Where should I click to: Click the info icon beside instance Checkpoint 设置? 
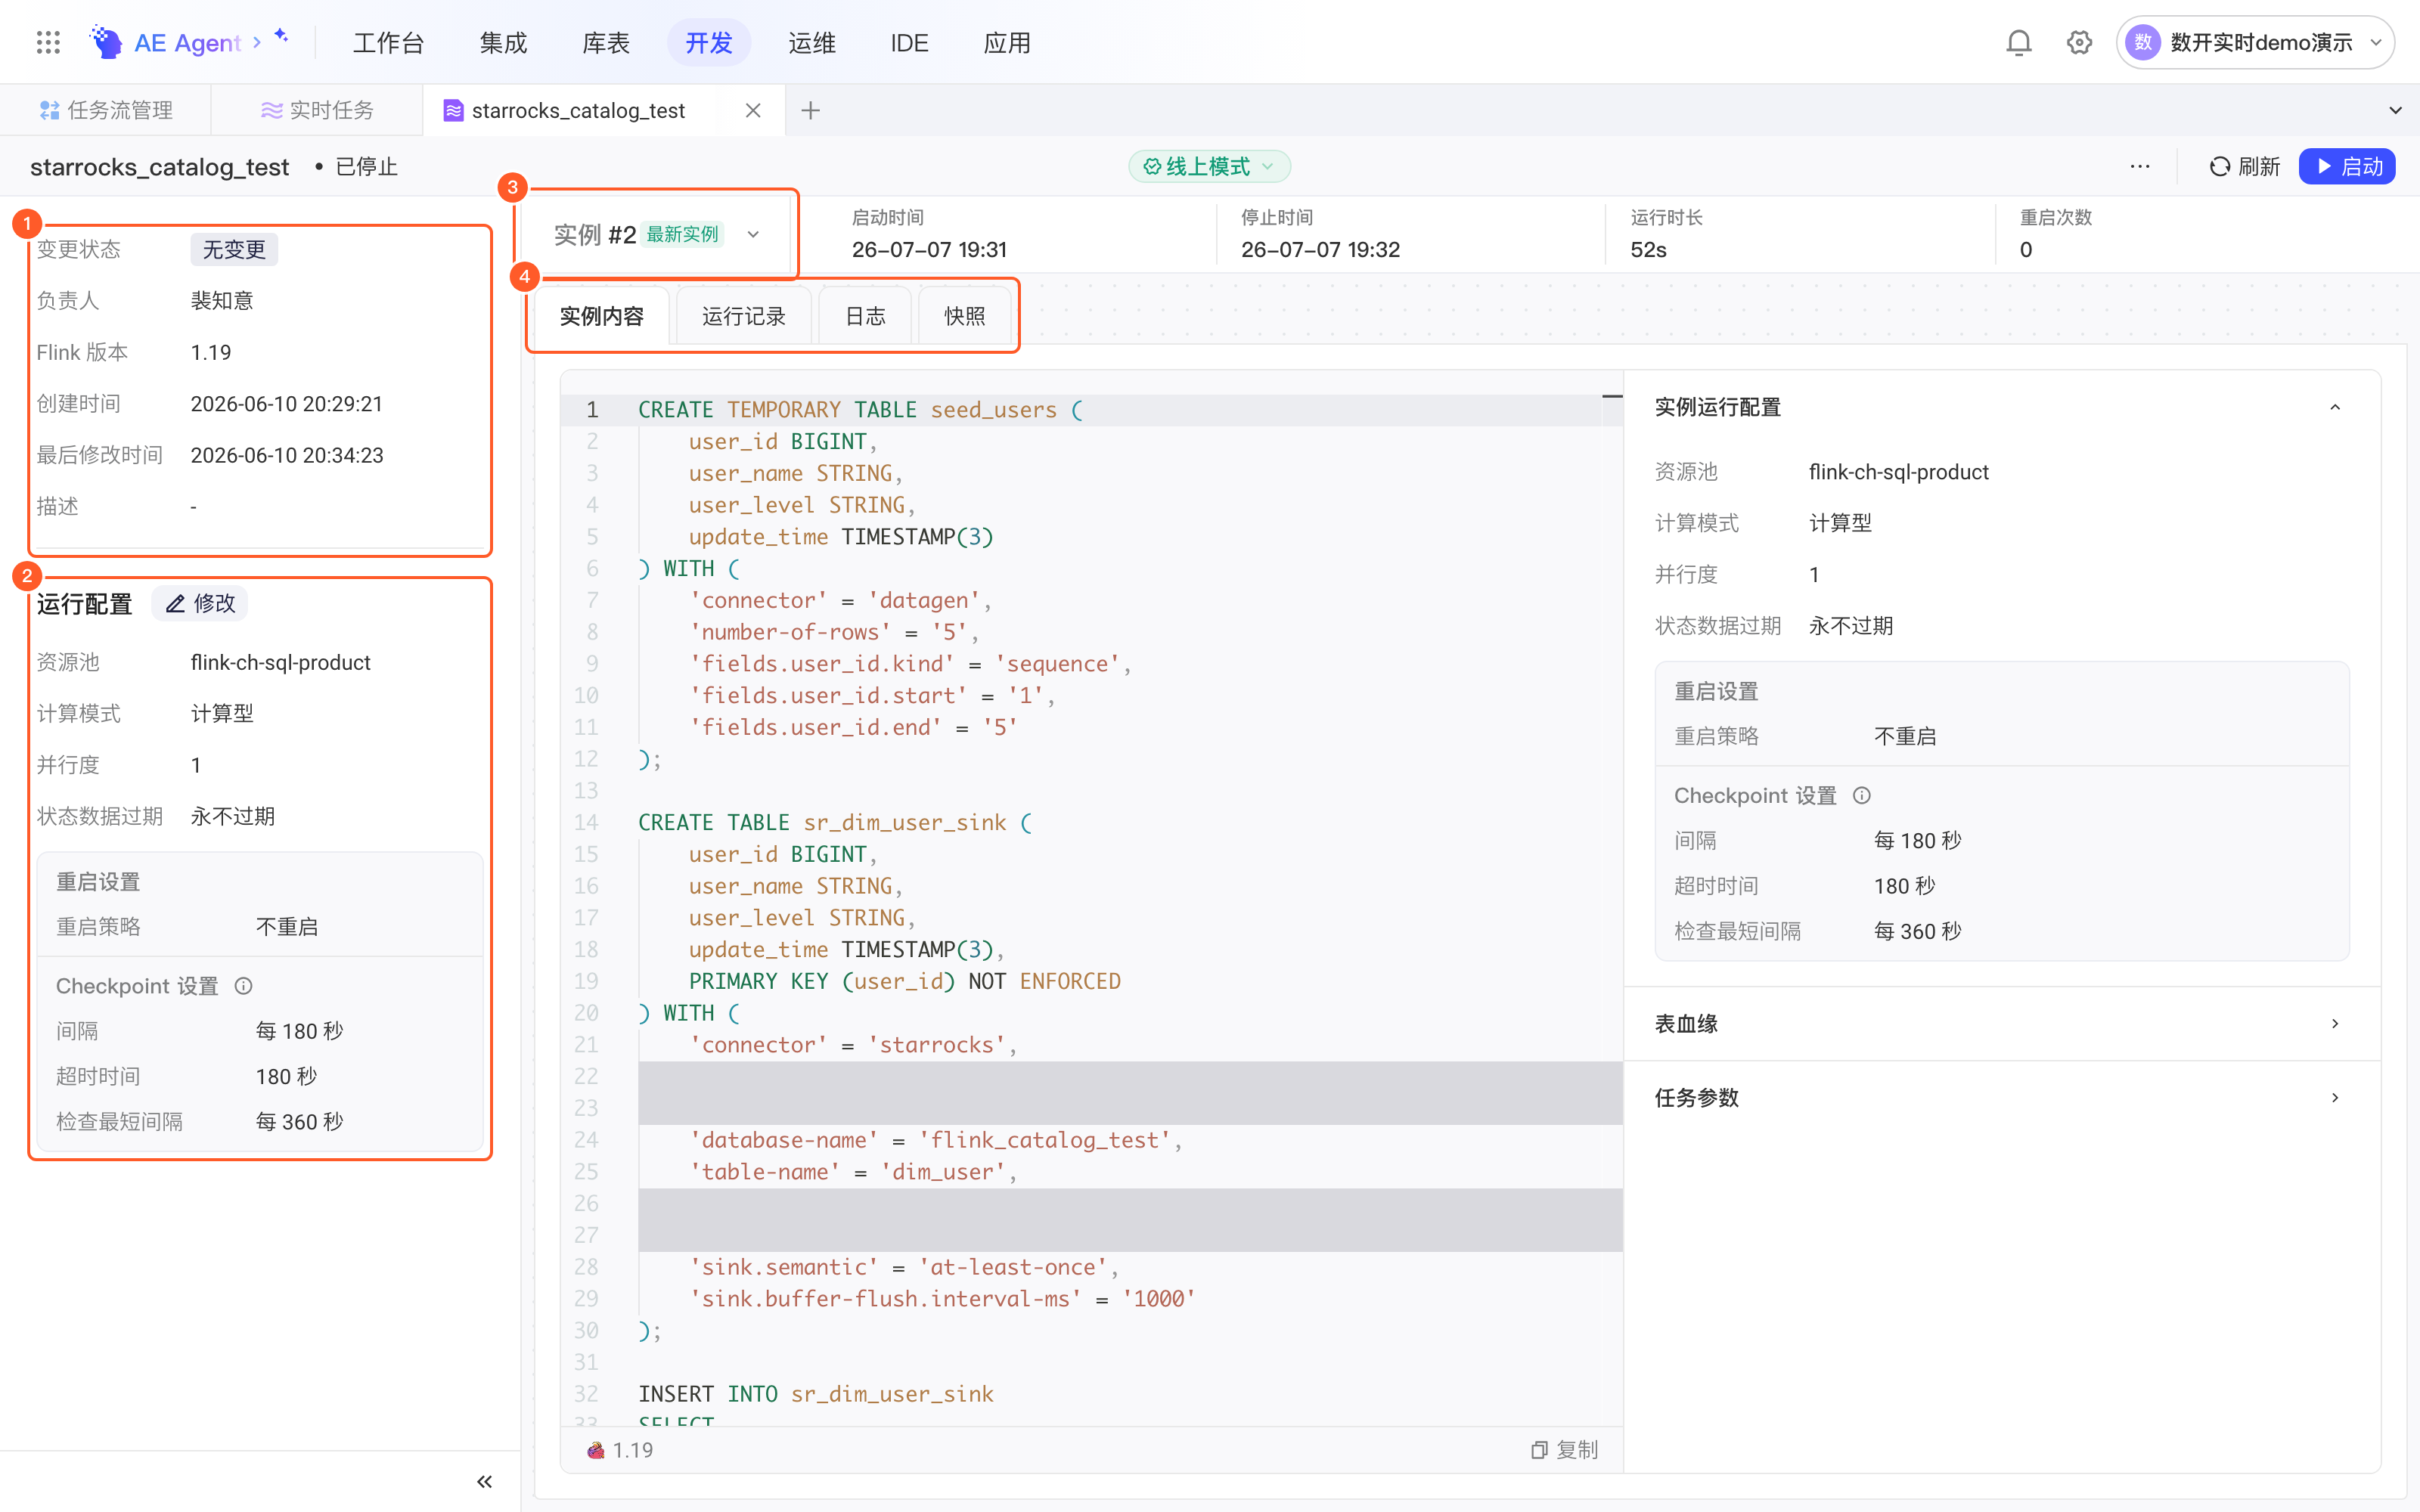1861,795
